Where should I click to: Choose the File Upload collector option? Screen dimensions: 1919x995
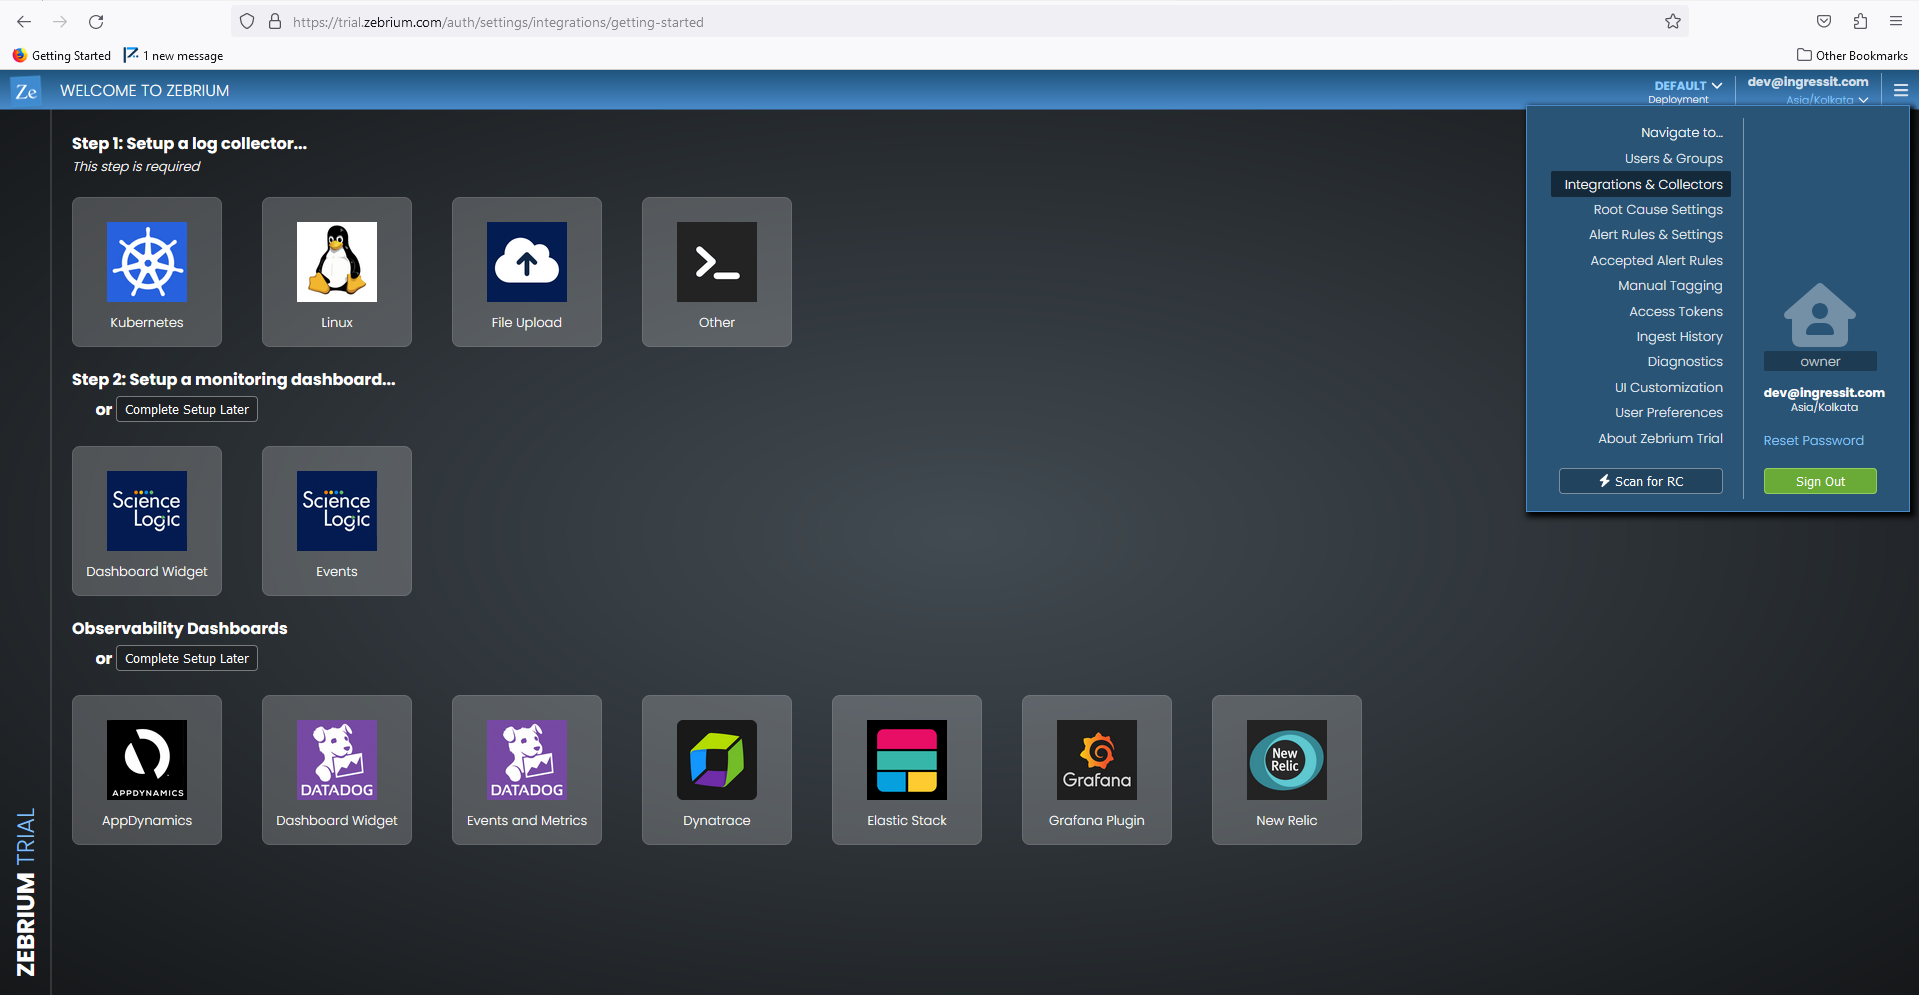click(x=527, y=272)
